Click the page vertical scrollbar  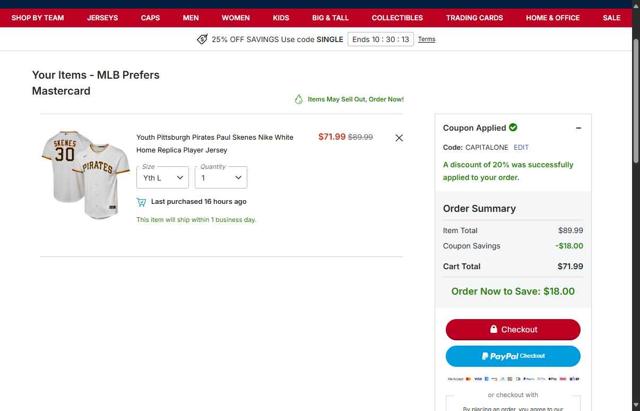(635, 200)
